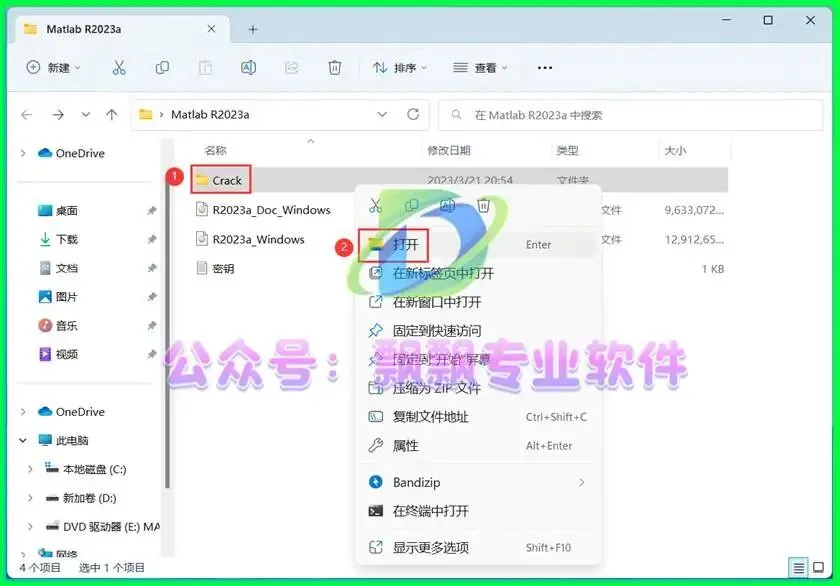Image resolution: width=840 pixels, height=586 pixels.
Task: Open the 查看 view dropdown
Action: pyautogui.click(x=480, y=67)
